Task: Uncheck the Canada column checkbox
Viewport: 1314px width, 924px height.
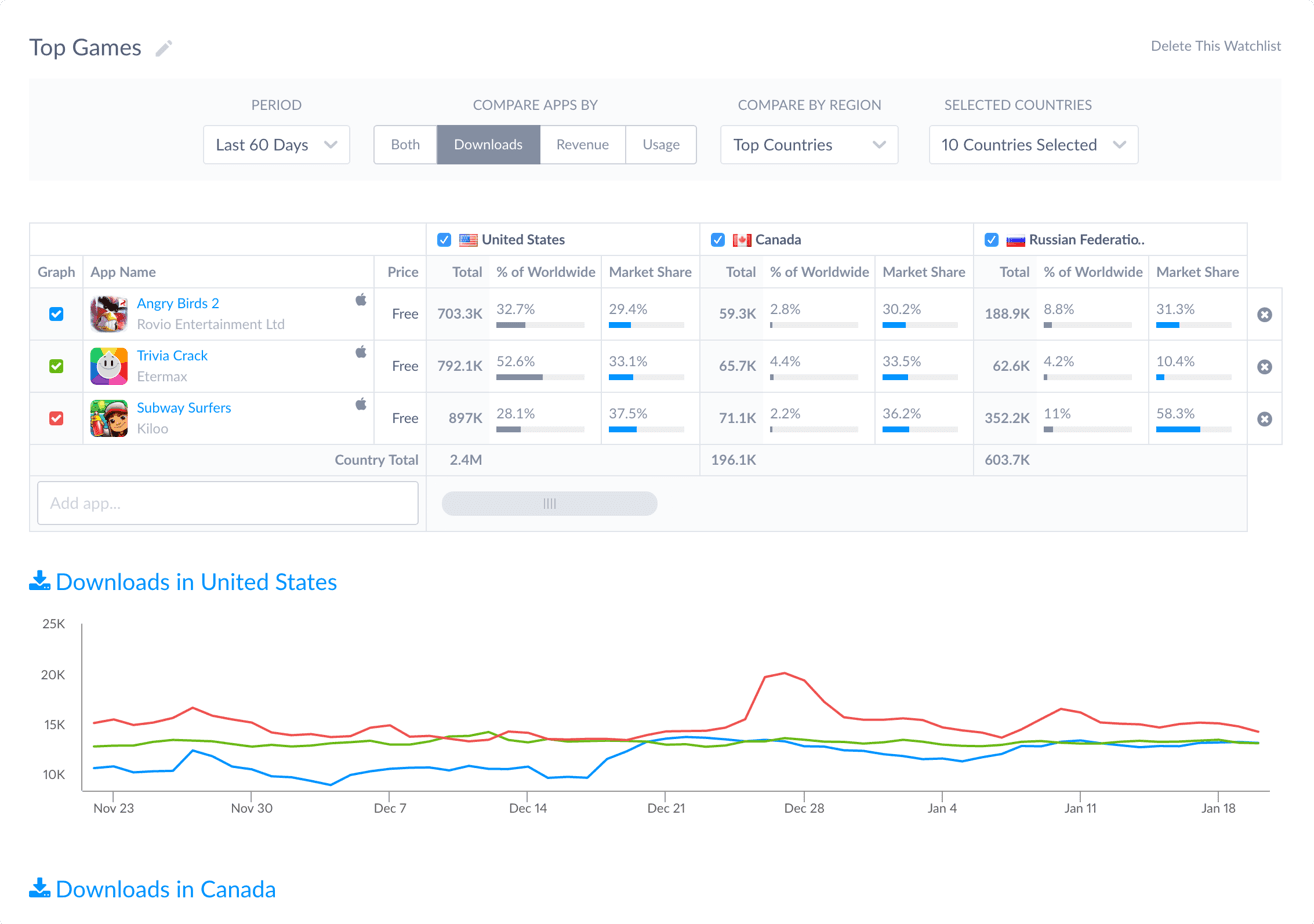Action: click(x=718, y=240)
